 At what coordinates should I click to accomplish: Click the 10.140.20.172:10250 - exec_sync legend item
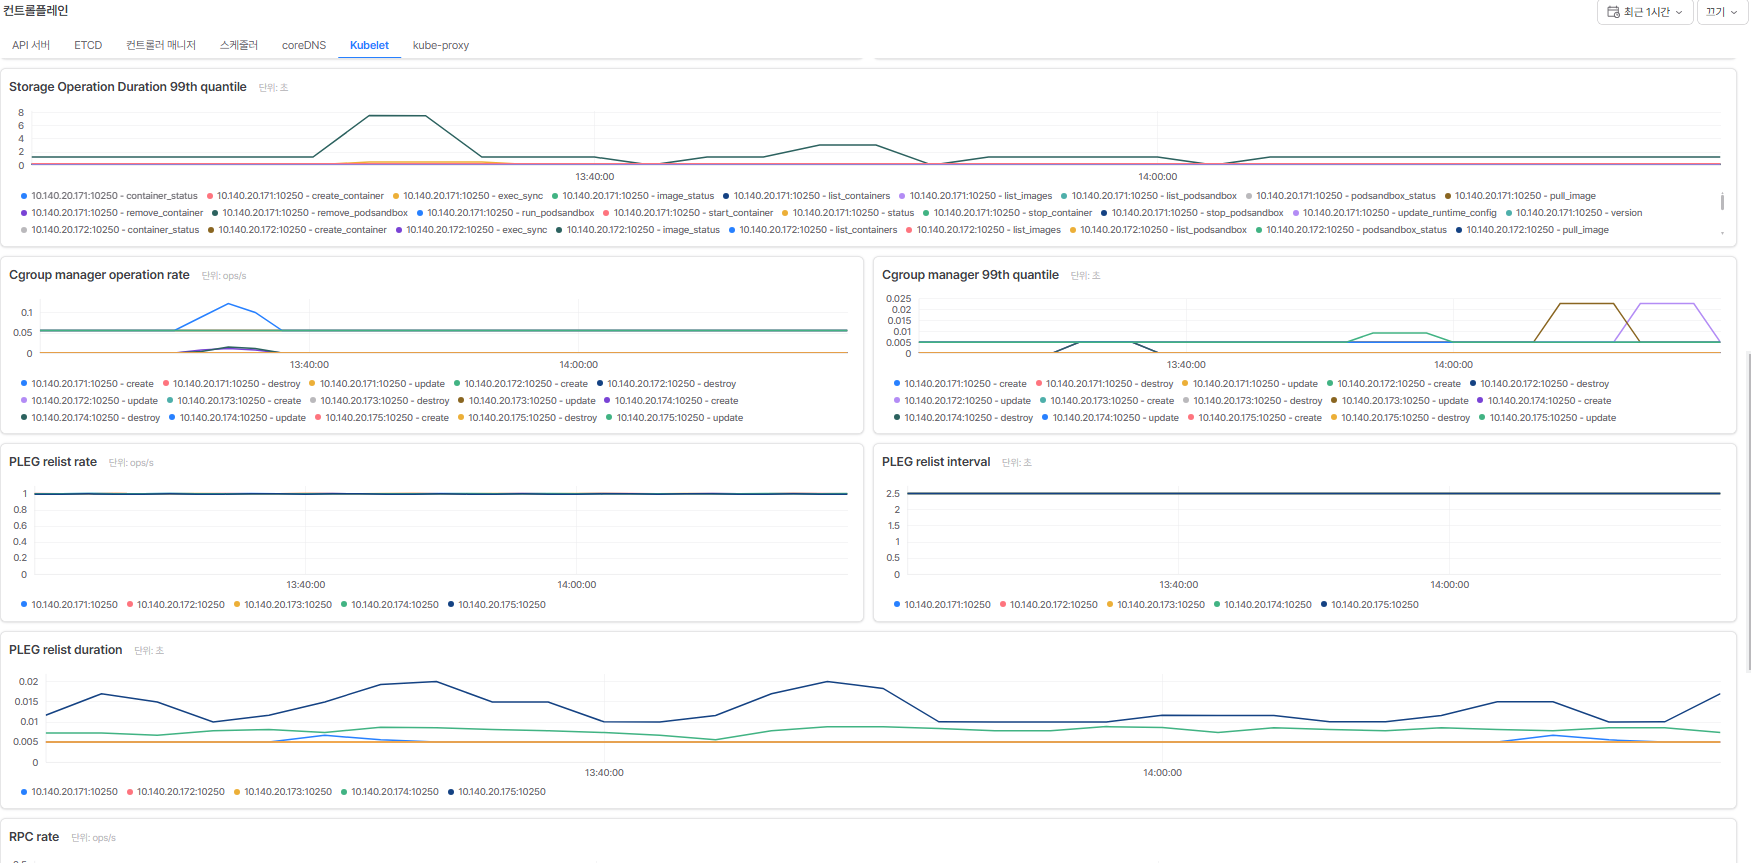(x=472, y=230)
